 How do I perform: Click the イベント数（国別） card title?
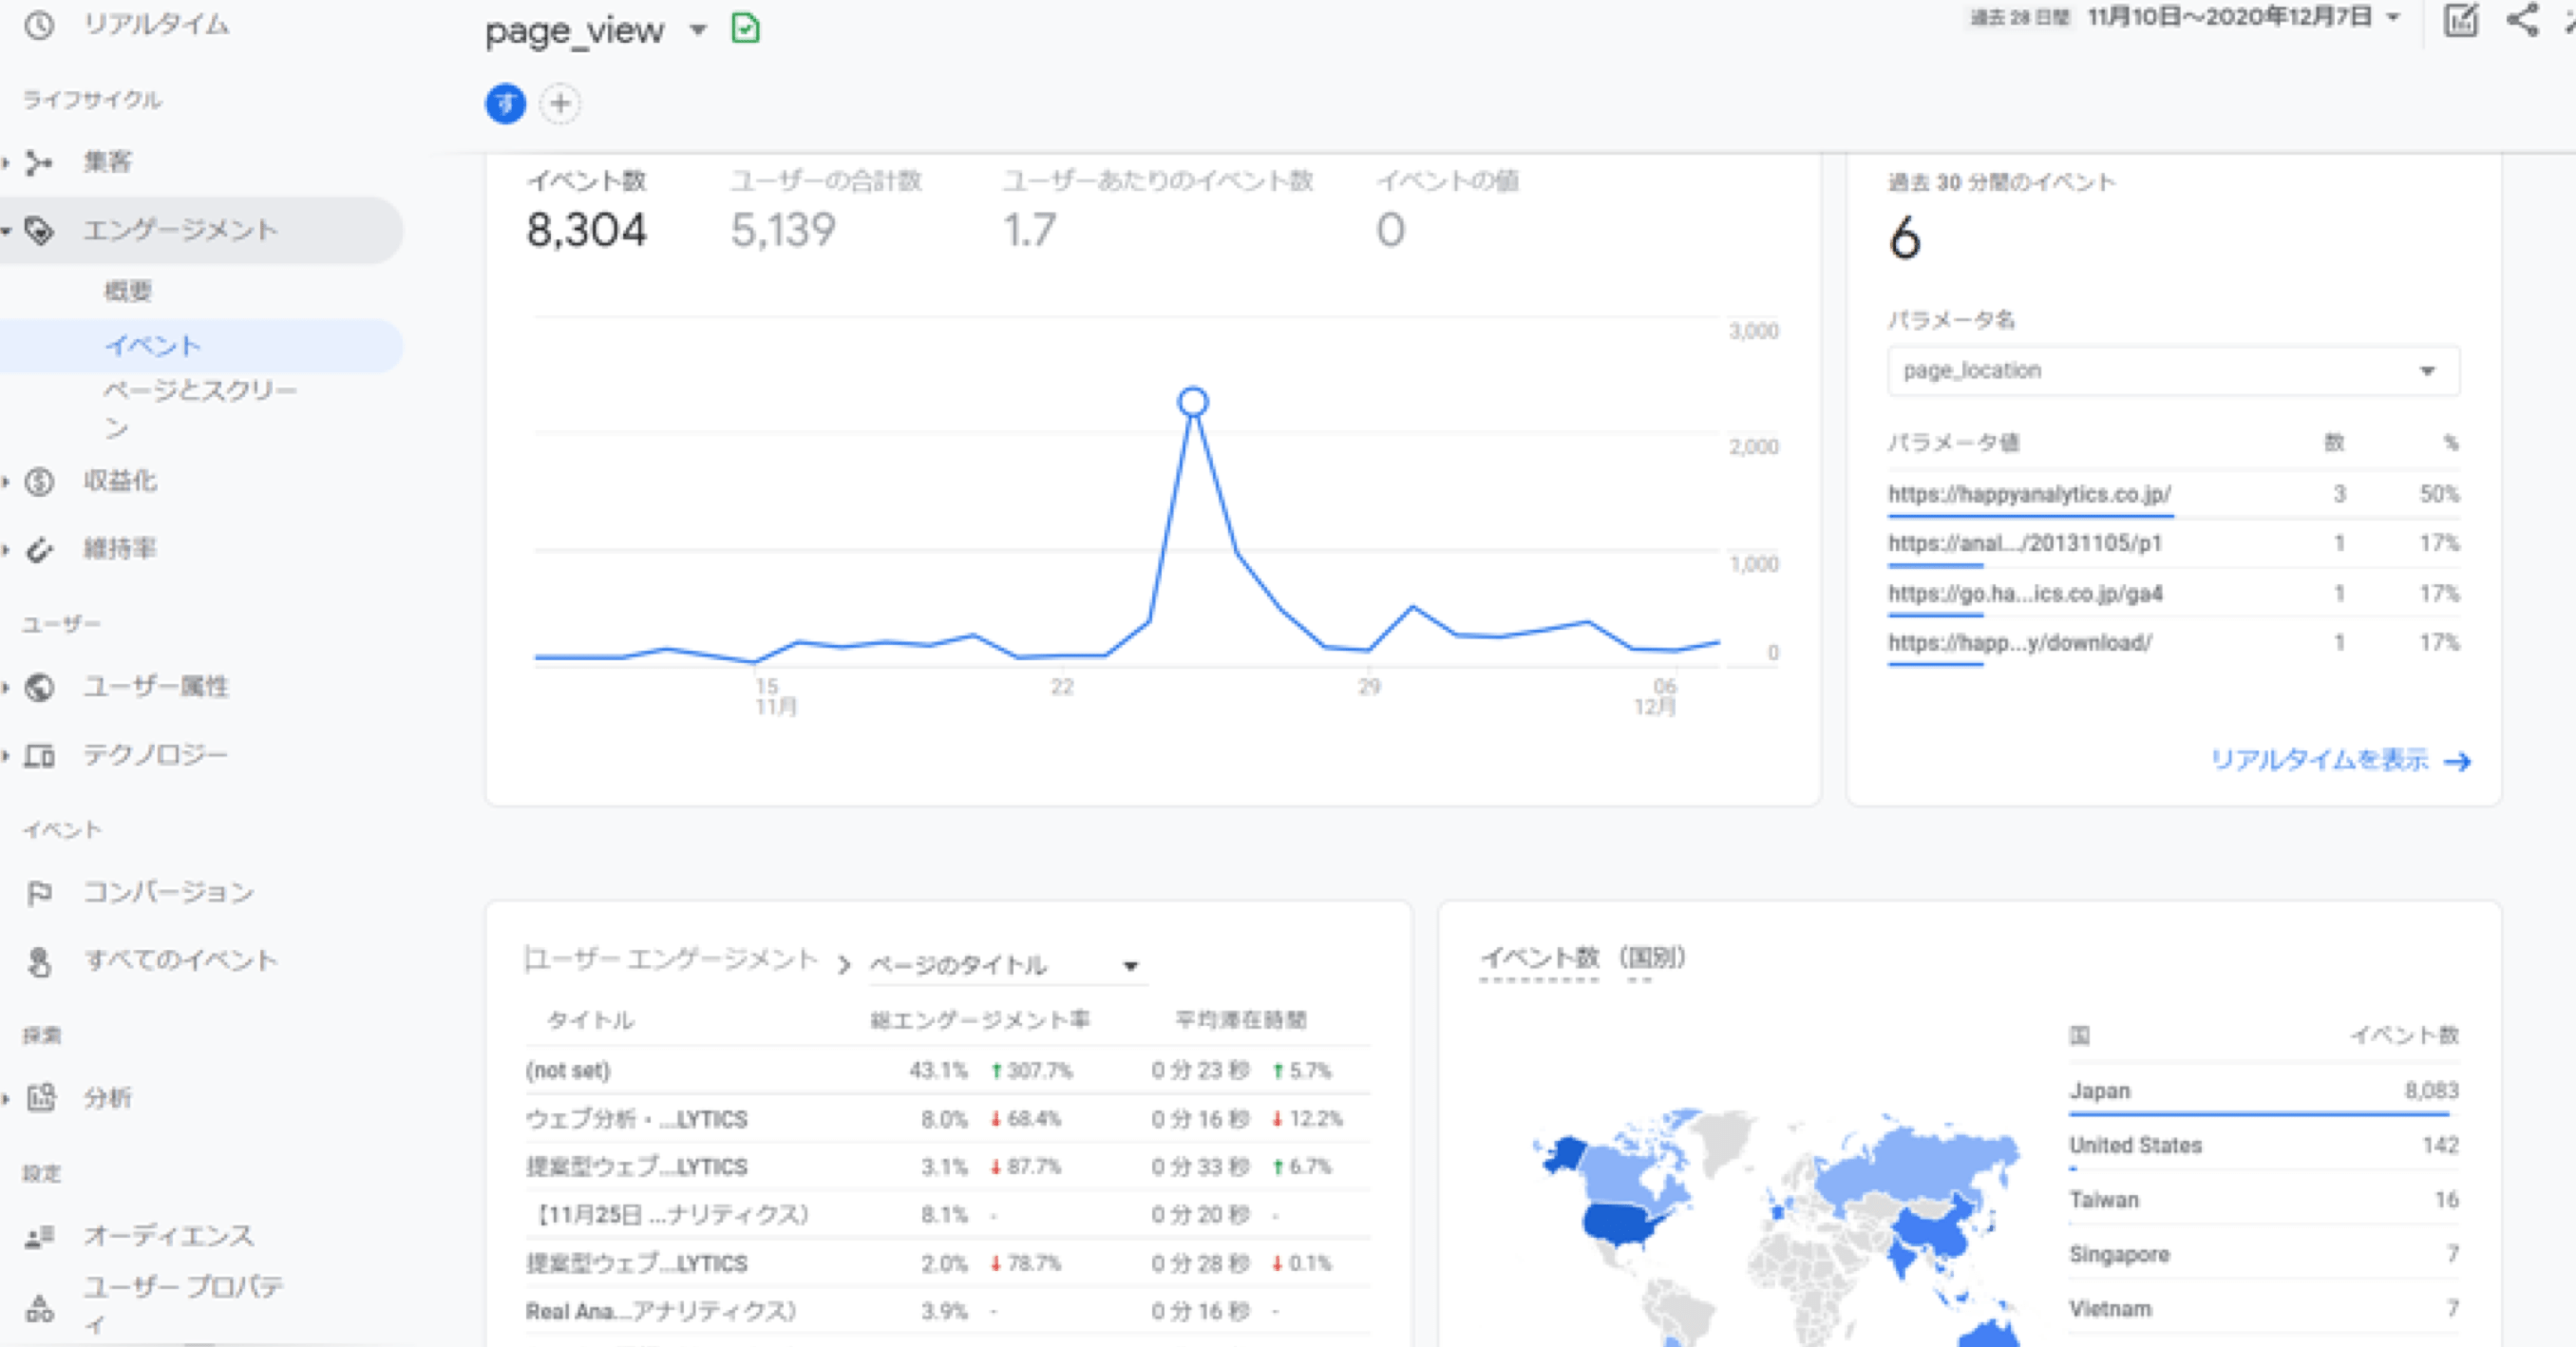coord(1583,958)
